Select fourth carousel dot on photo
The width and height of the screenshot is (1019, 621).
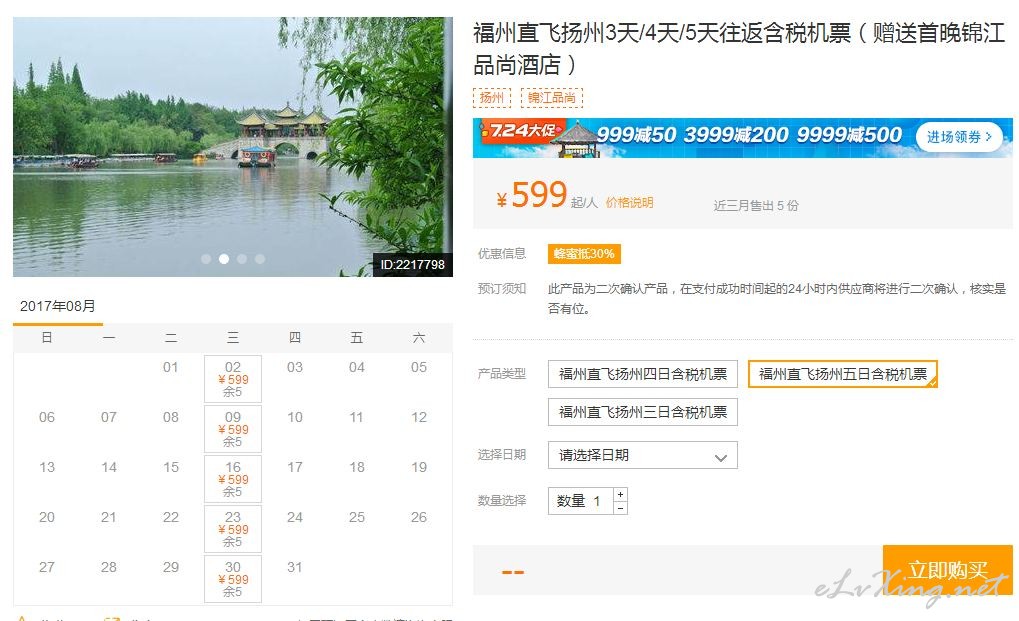[260, 259]
